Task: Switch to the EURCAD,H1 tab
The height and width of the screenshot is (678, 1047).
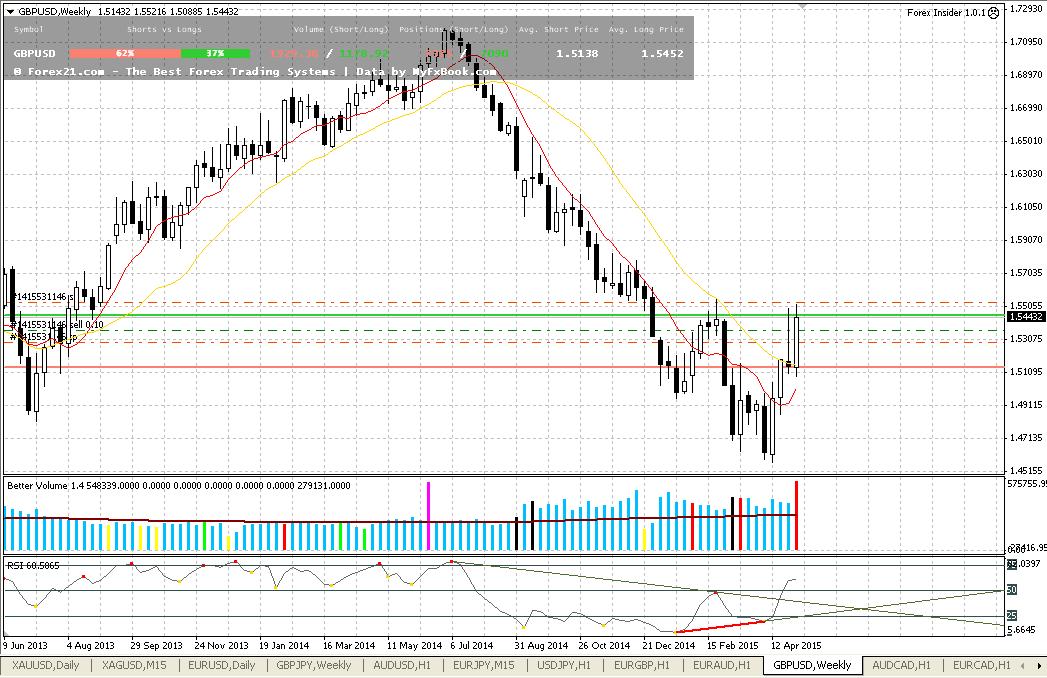Action: pos(982,665)
